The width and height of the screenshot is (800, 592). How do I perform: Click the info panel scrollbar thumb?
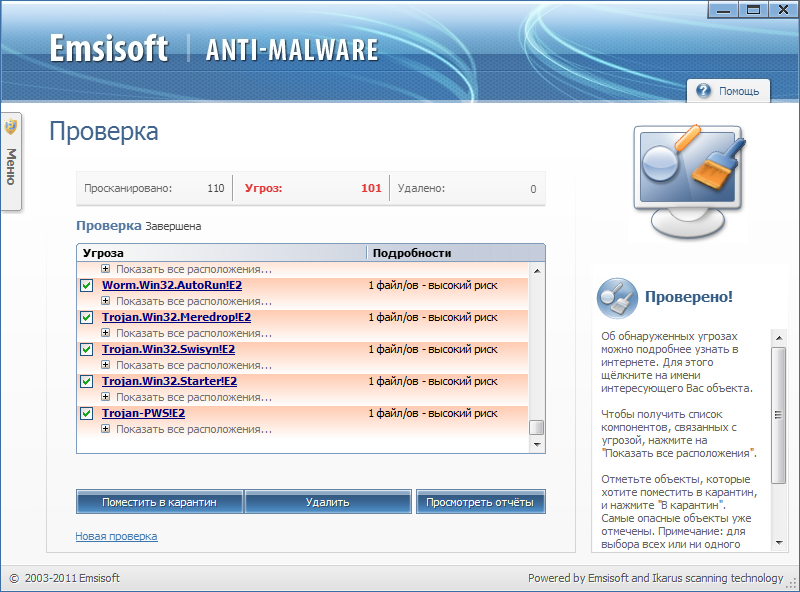[x=779, y=415]
